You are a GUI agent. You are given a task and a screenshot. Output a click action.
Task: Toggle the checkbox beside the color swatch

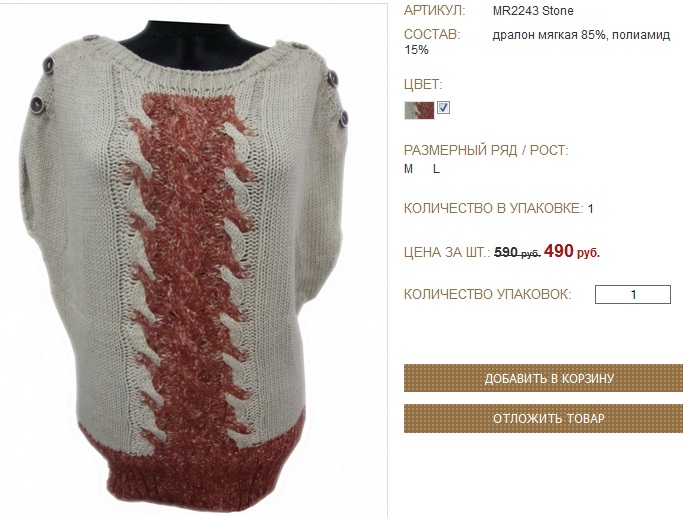pyautogui.click(x=443, y=108)
